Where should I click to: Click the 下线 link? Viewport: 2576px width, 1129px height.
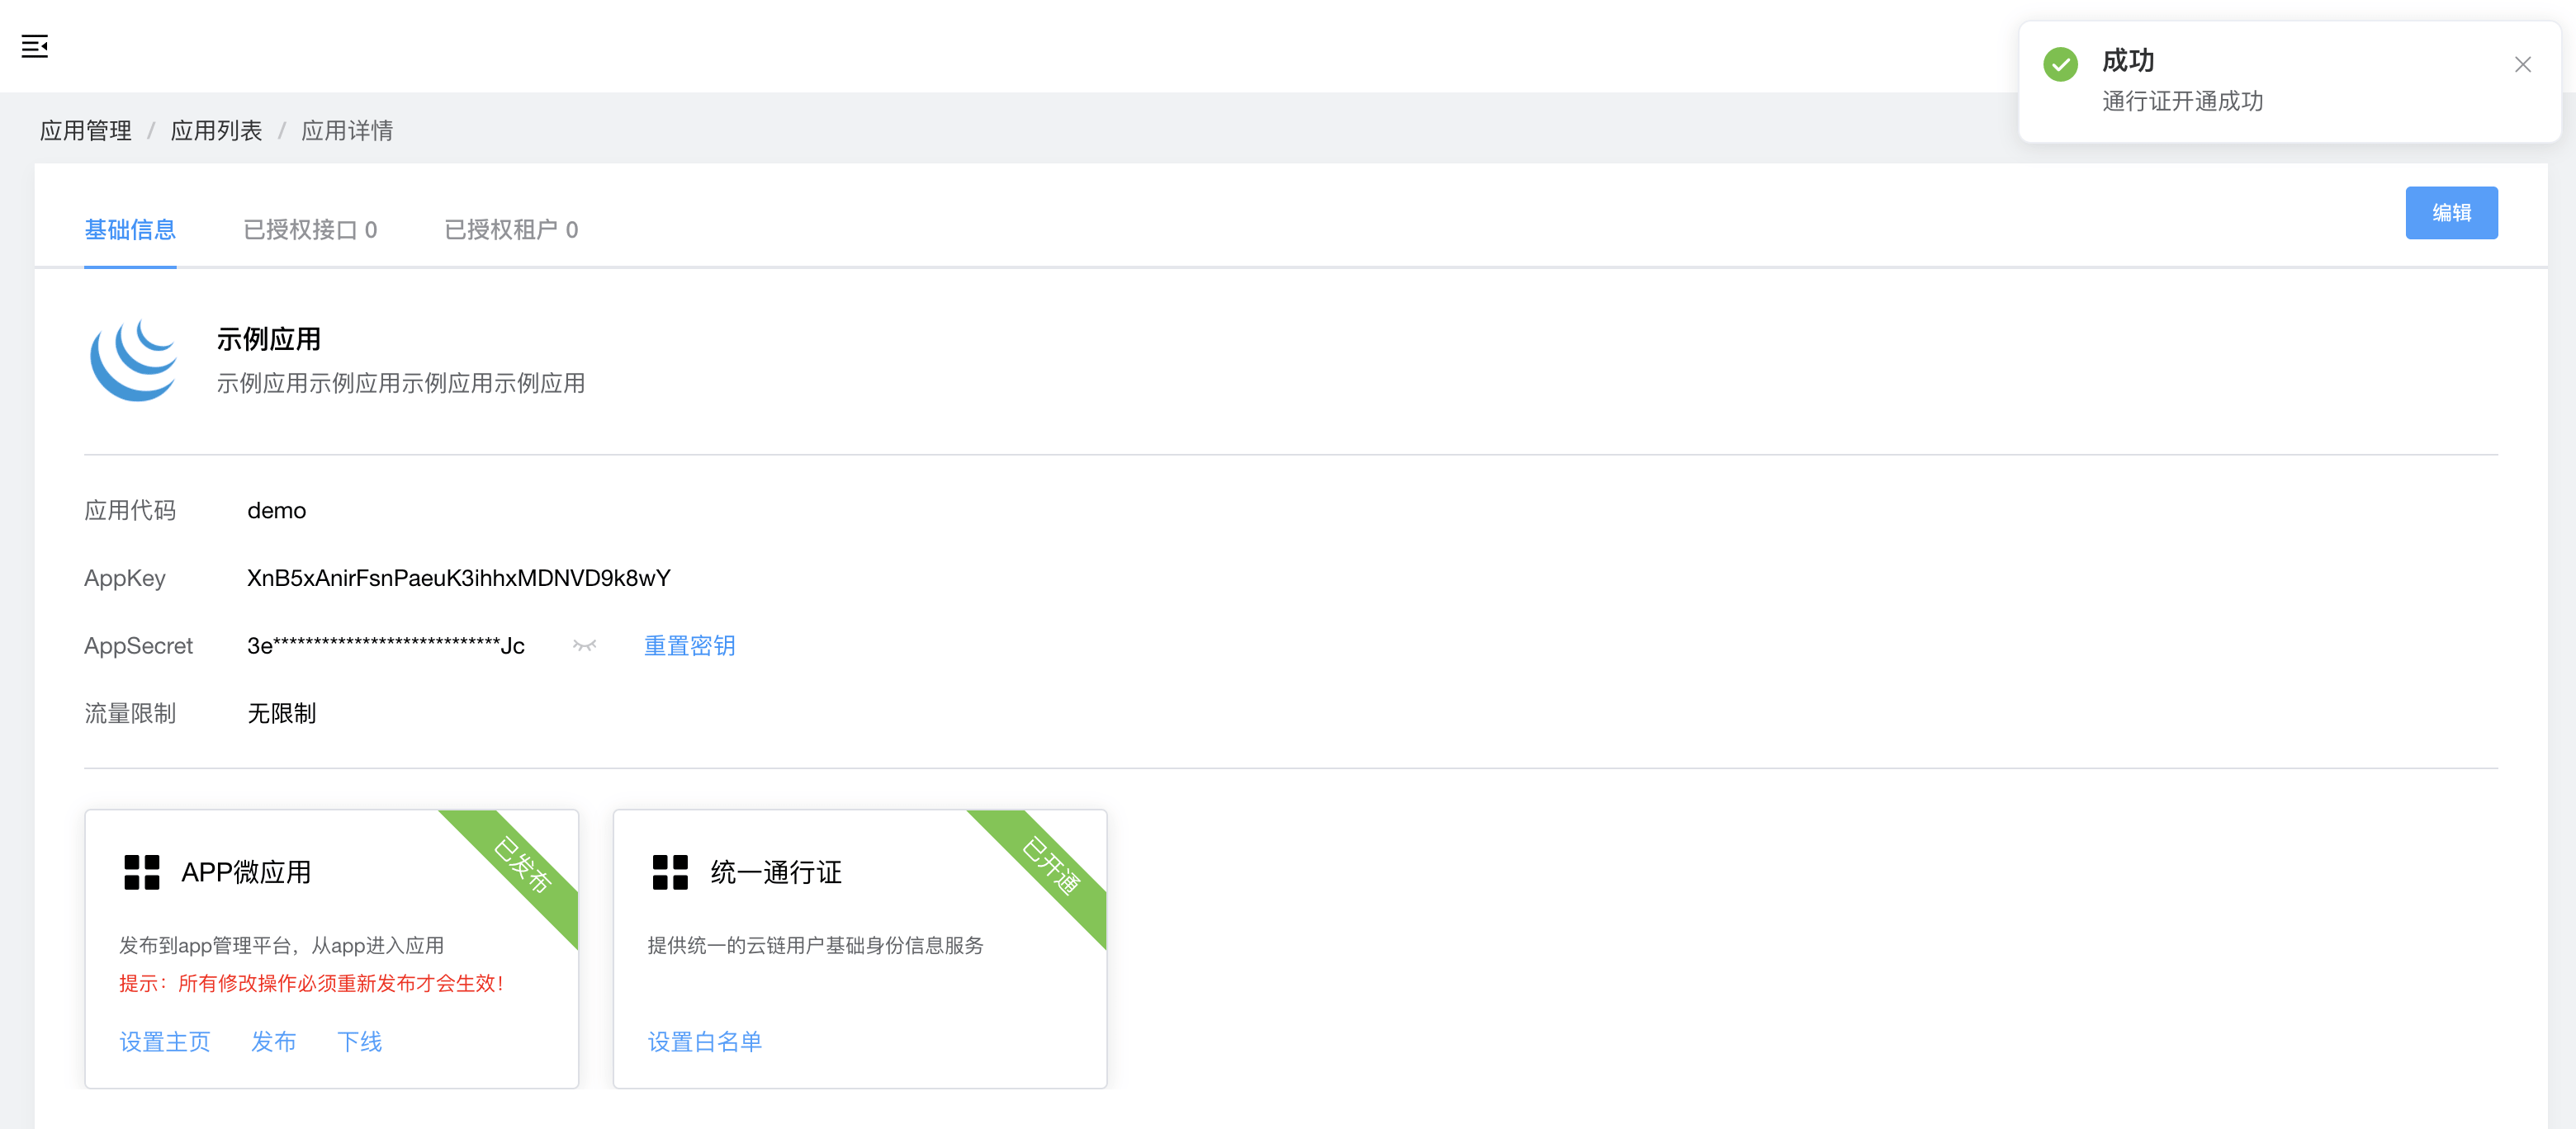[359, 1042]
